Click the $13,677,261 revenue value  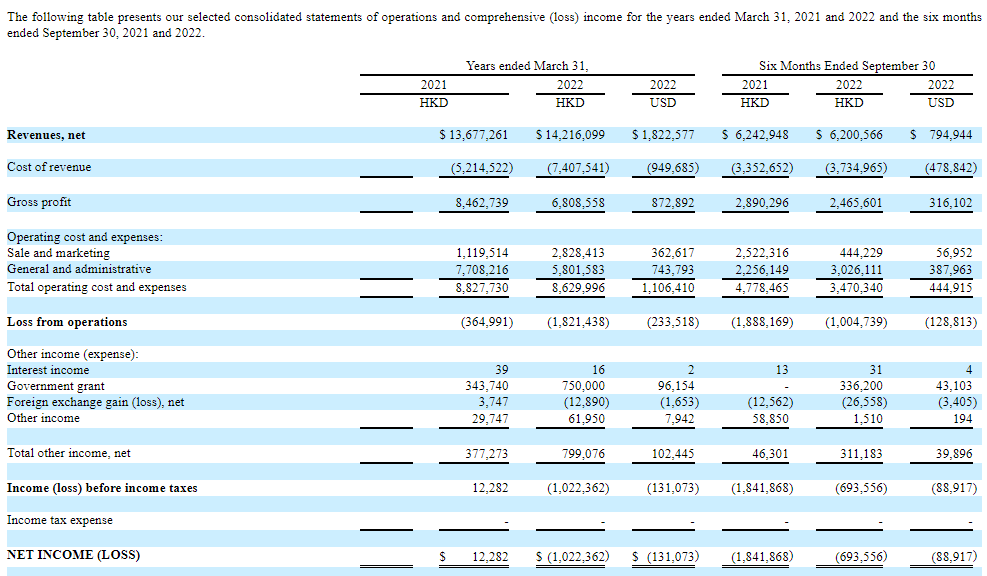click(x=473, y=135)
